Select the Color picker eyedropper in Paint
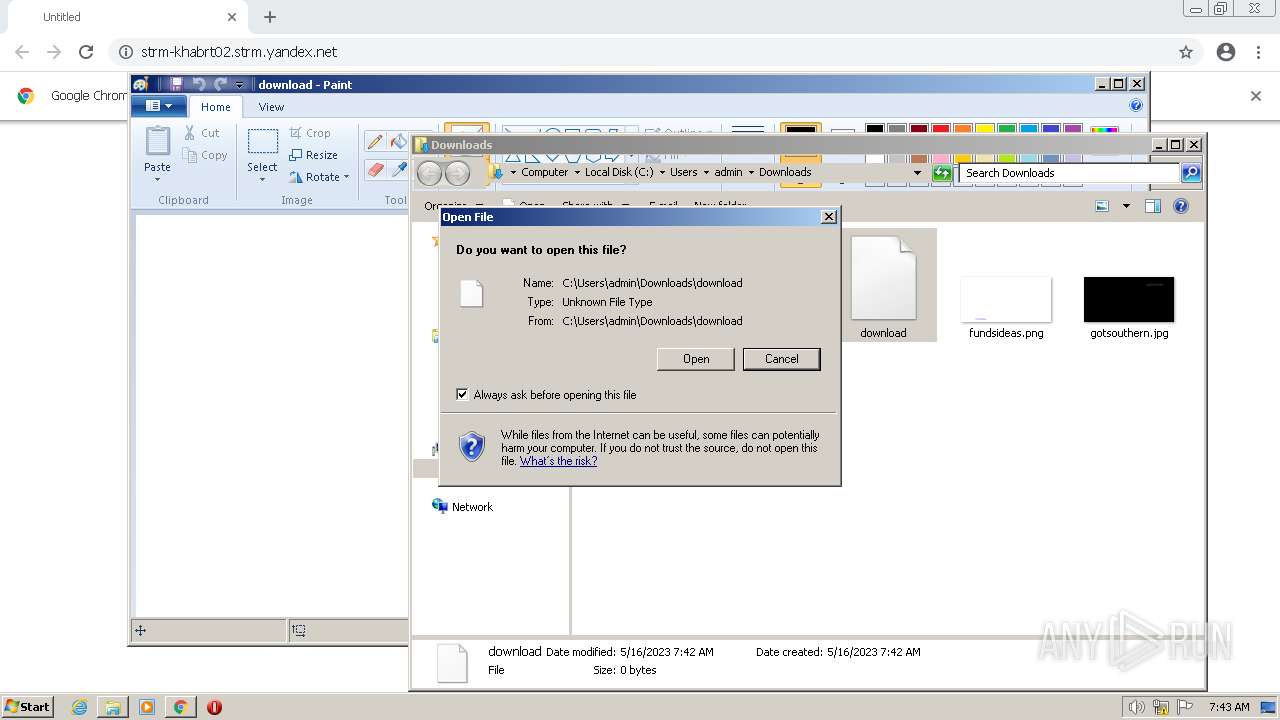Screen dimensions: 1280x720 click(x=399, y=170)
